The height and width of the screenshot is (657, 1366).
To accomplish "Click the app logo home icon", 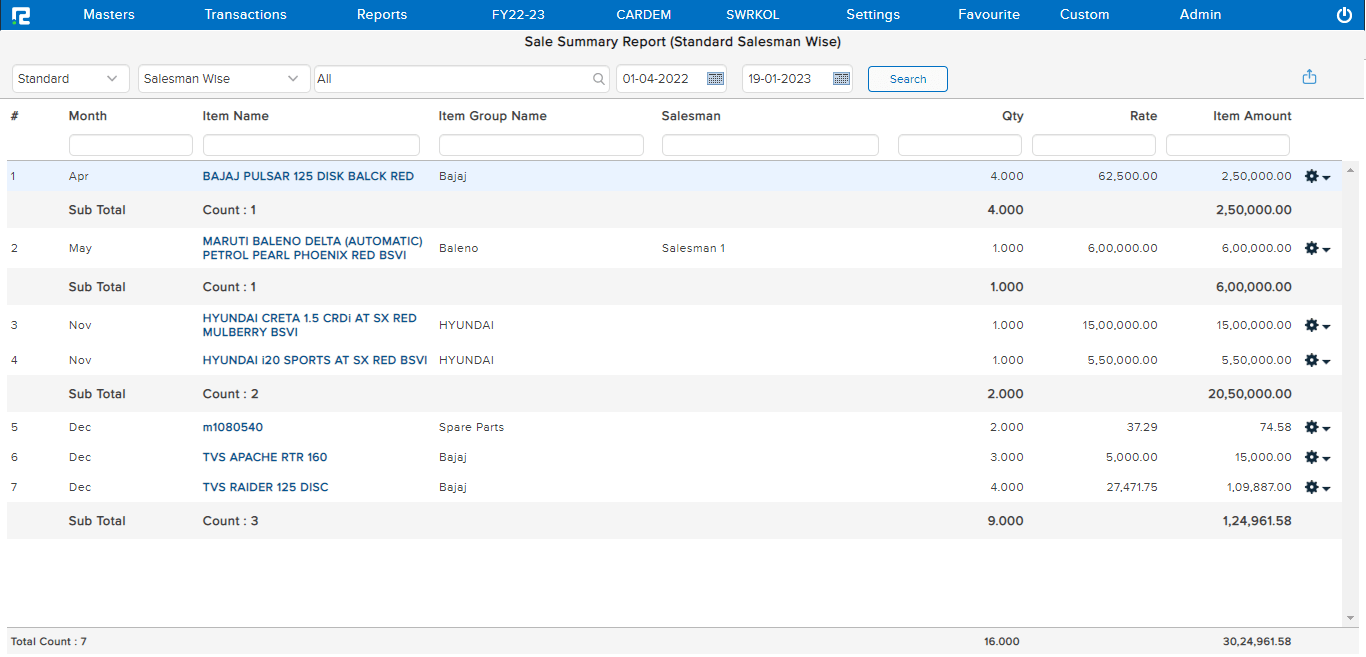I will (x=20, y=15).
